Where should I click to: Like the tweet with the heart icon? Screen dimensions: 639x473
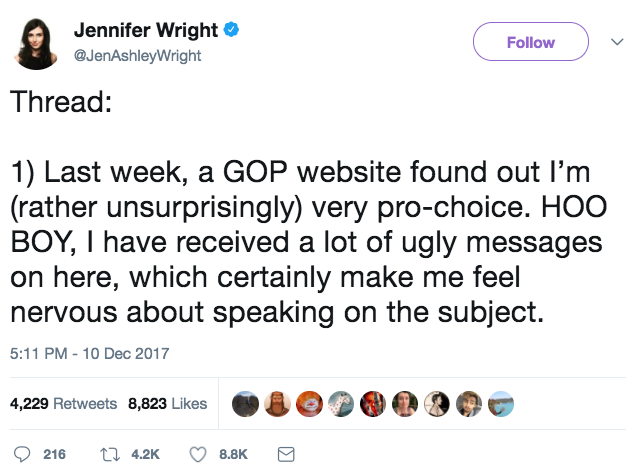197,454
